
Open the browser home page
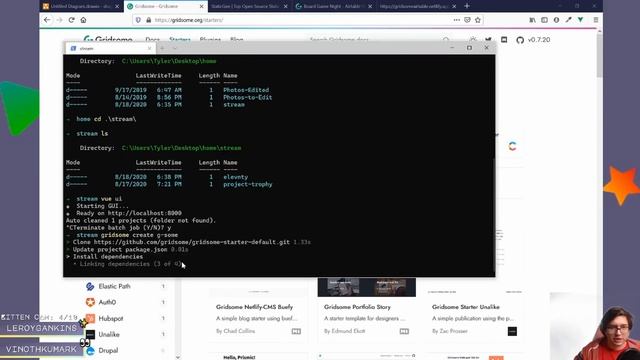coord(83,20)
